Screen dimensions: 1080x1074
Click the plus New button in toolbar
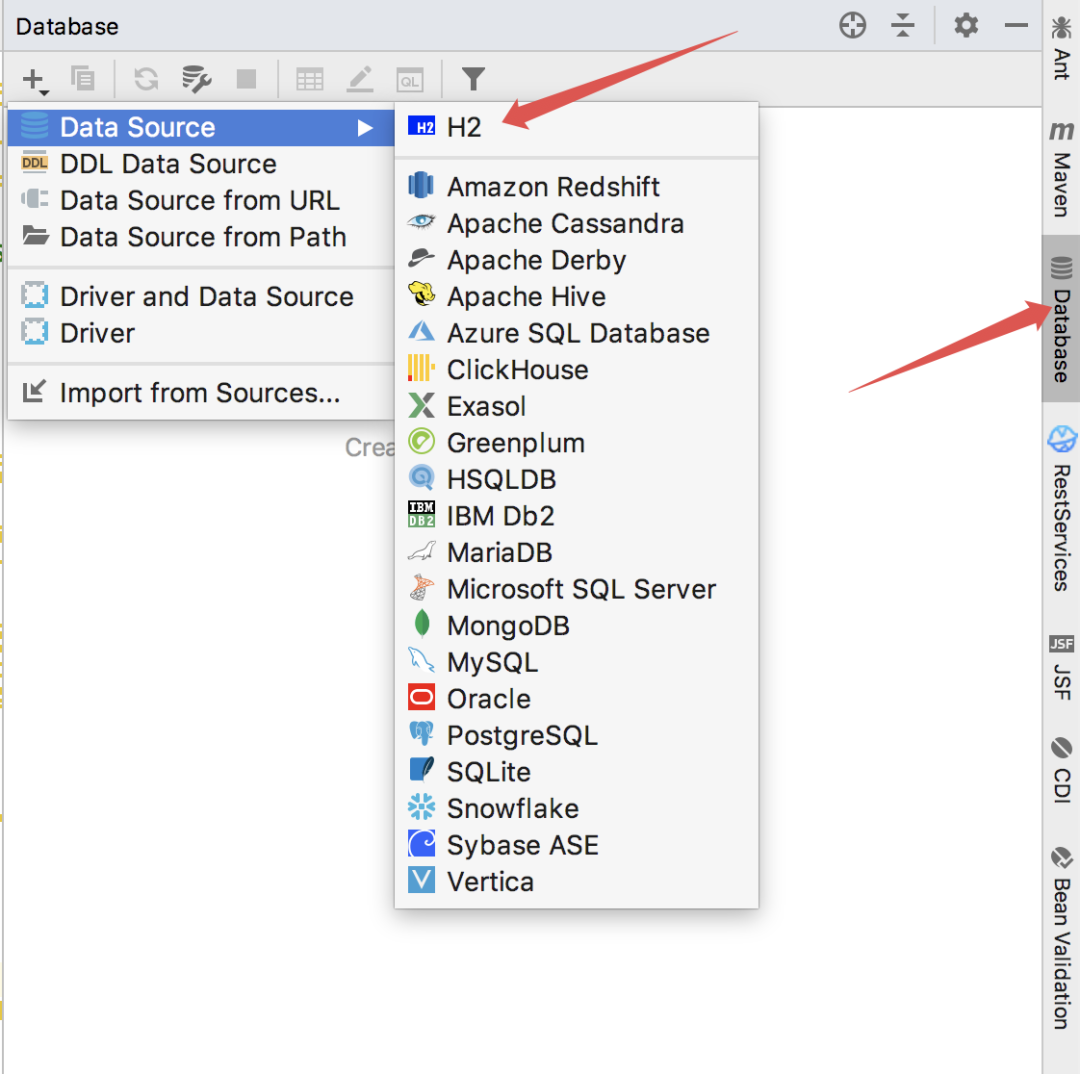[x=34, y=80]
